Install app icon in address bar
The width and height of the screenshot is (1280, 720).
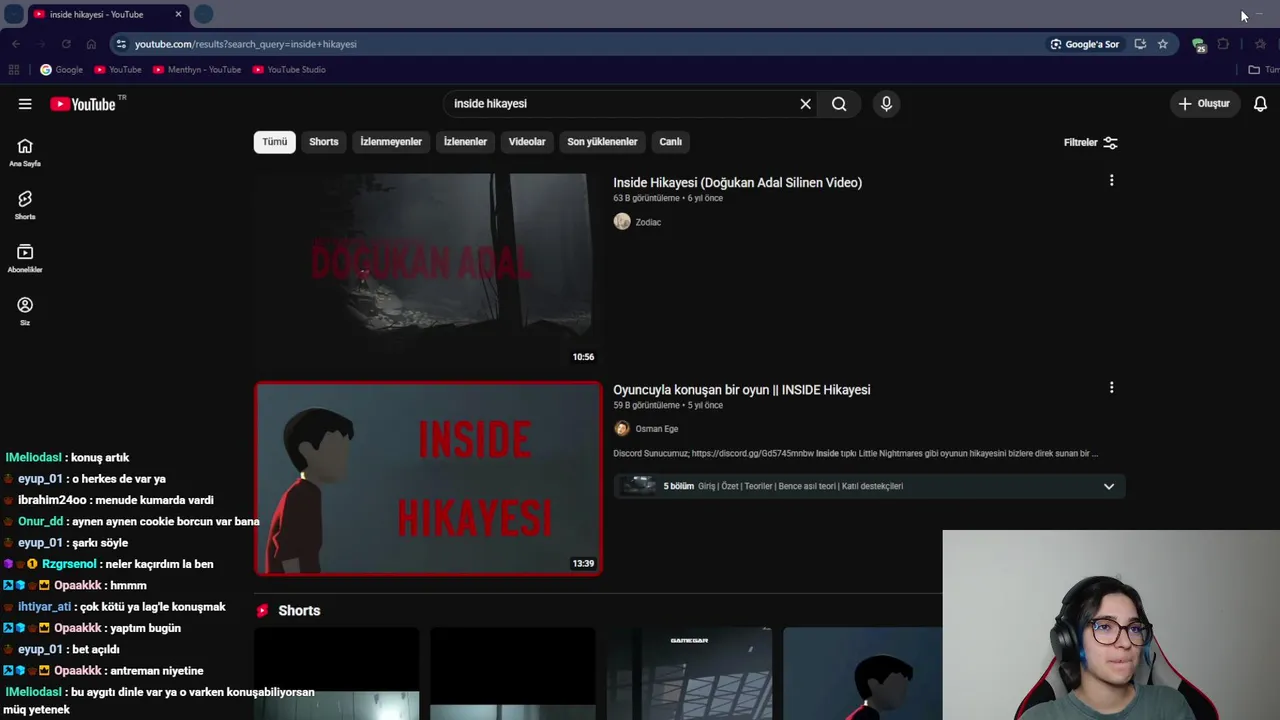click(1140, 44)
